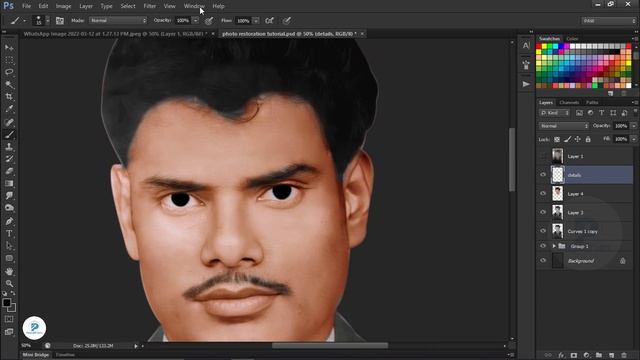The height and width of the screenshot is (360, 640).
Task: Open layer Opacity dropdown arrow
Action: click(x=633, y=126)
